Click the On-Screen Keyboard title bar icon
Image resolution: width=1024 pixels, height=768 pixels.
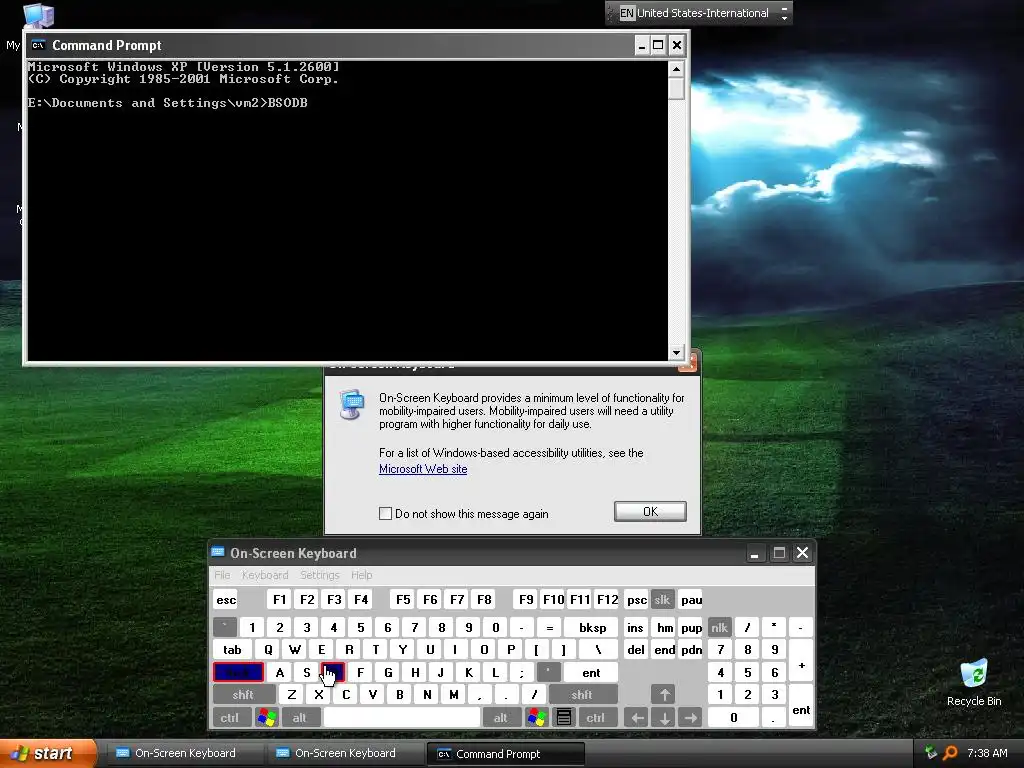(217, 552)
